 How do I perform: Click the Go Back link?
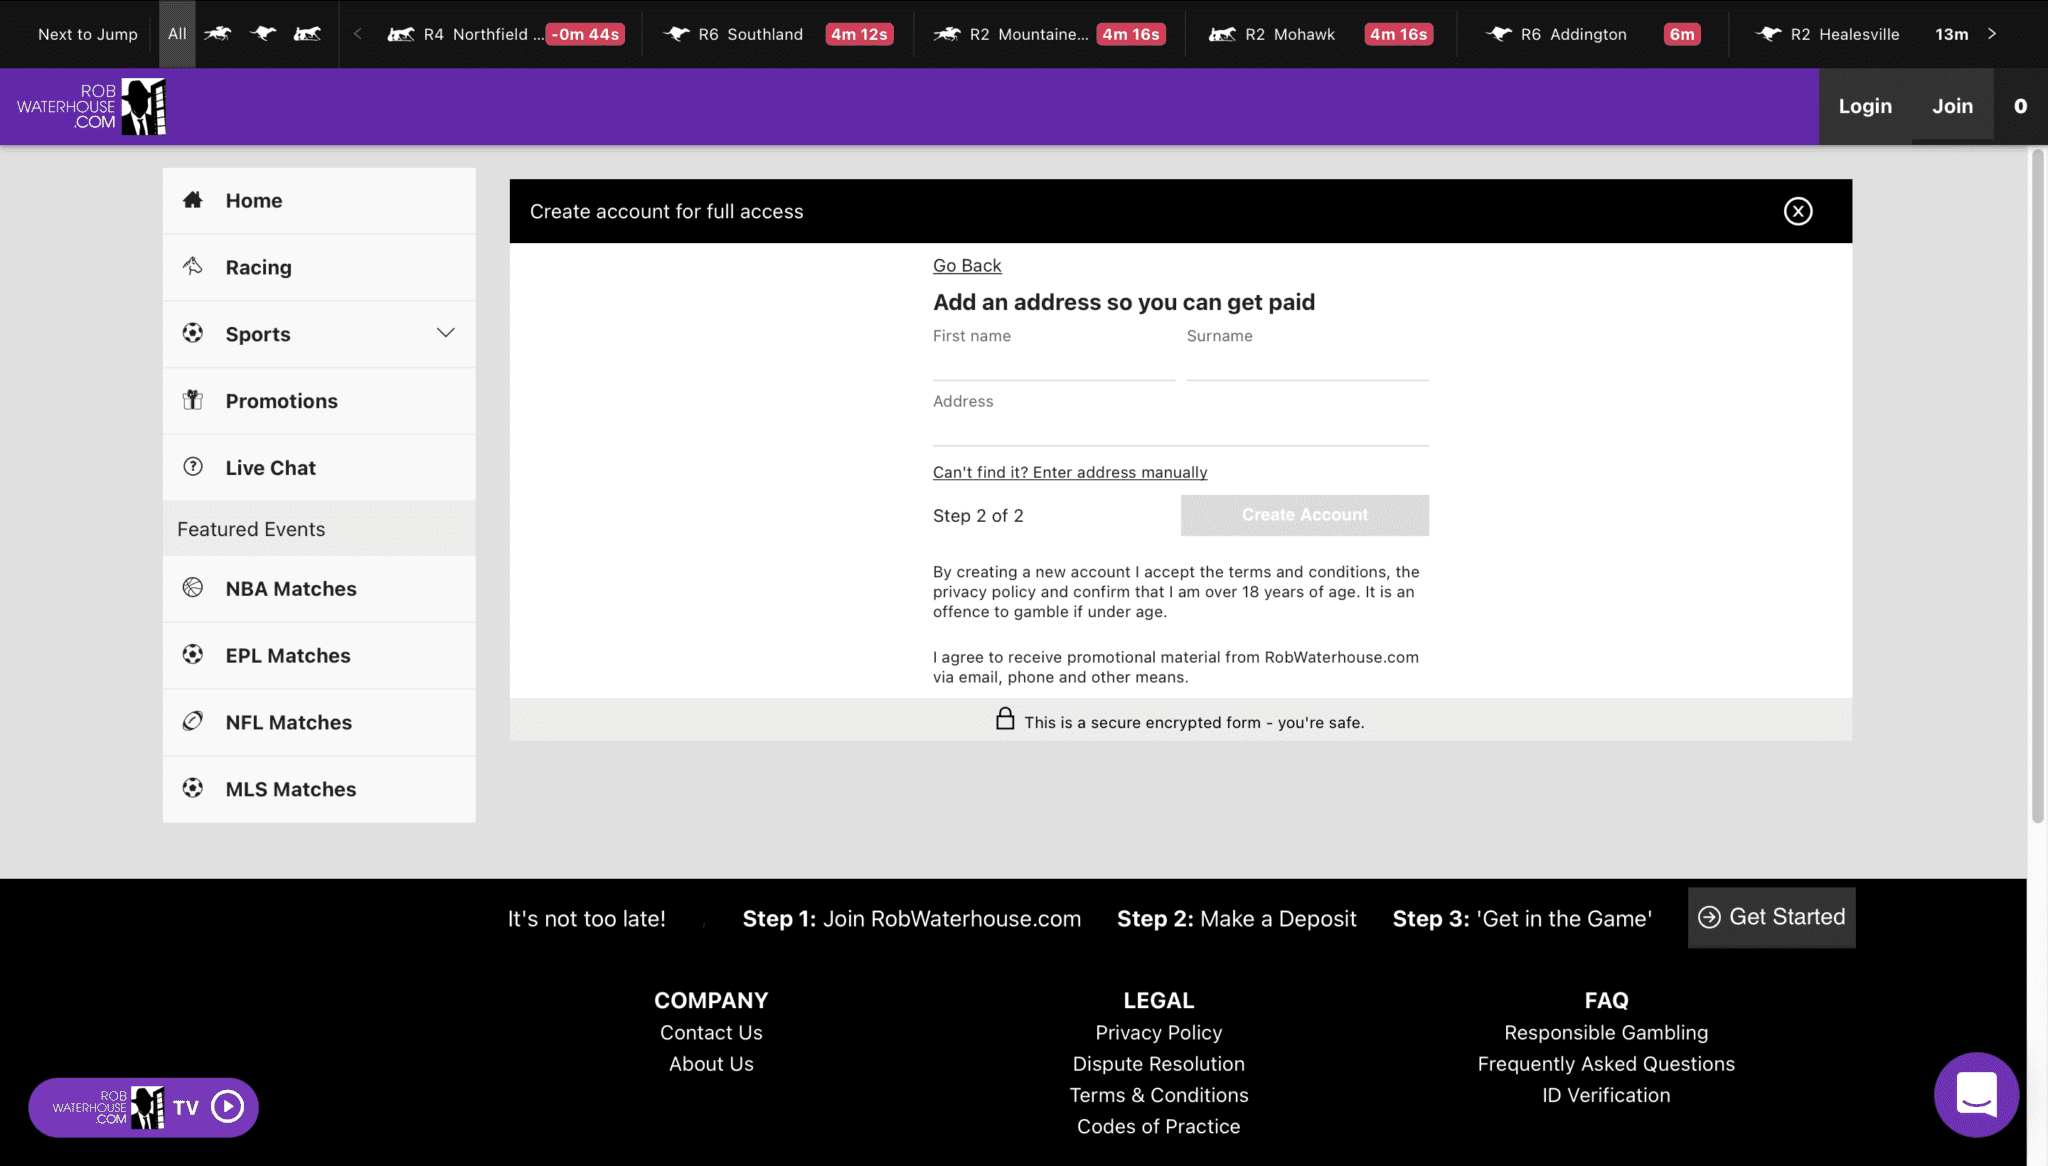[x=967, y=266]
